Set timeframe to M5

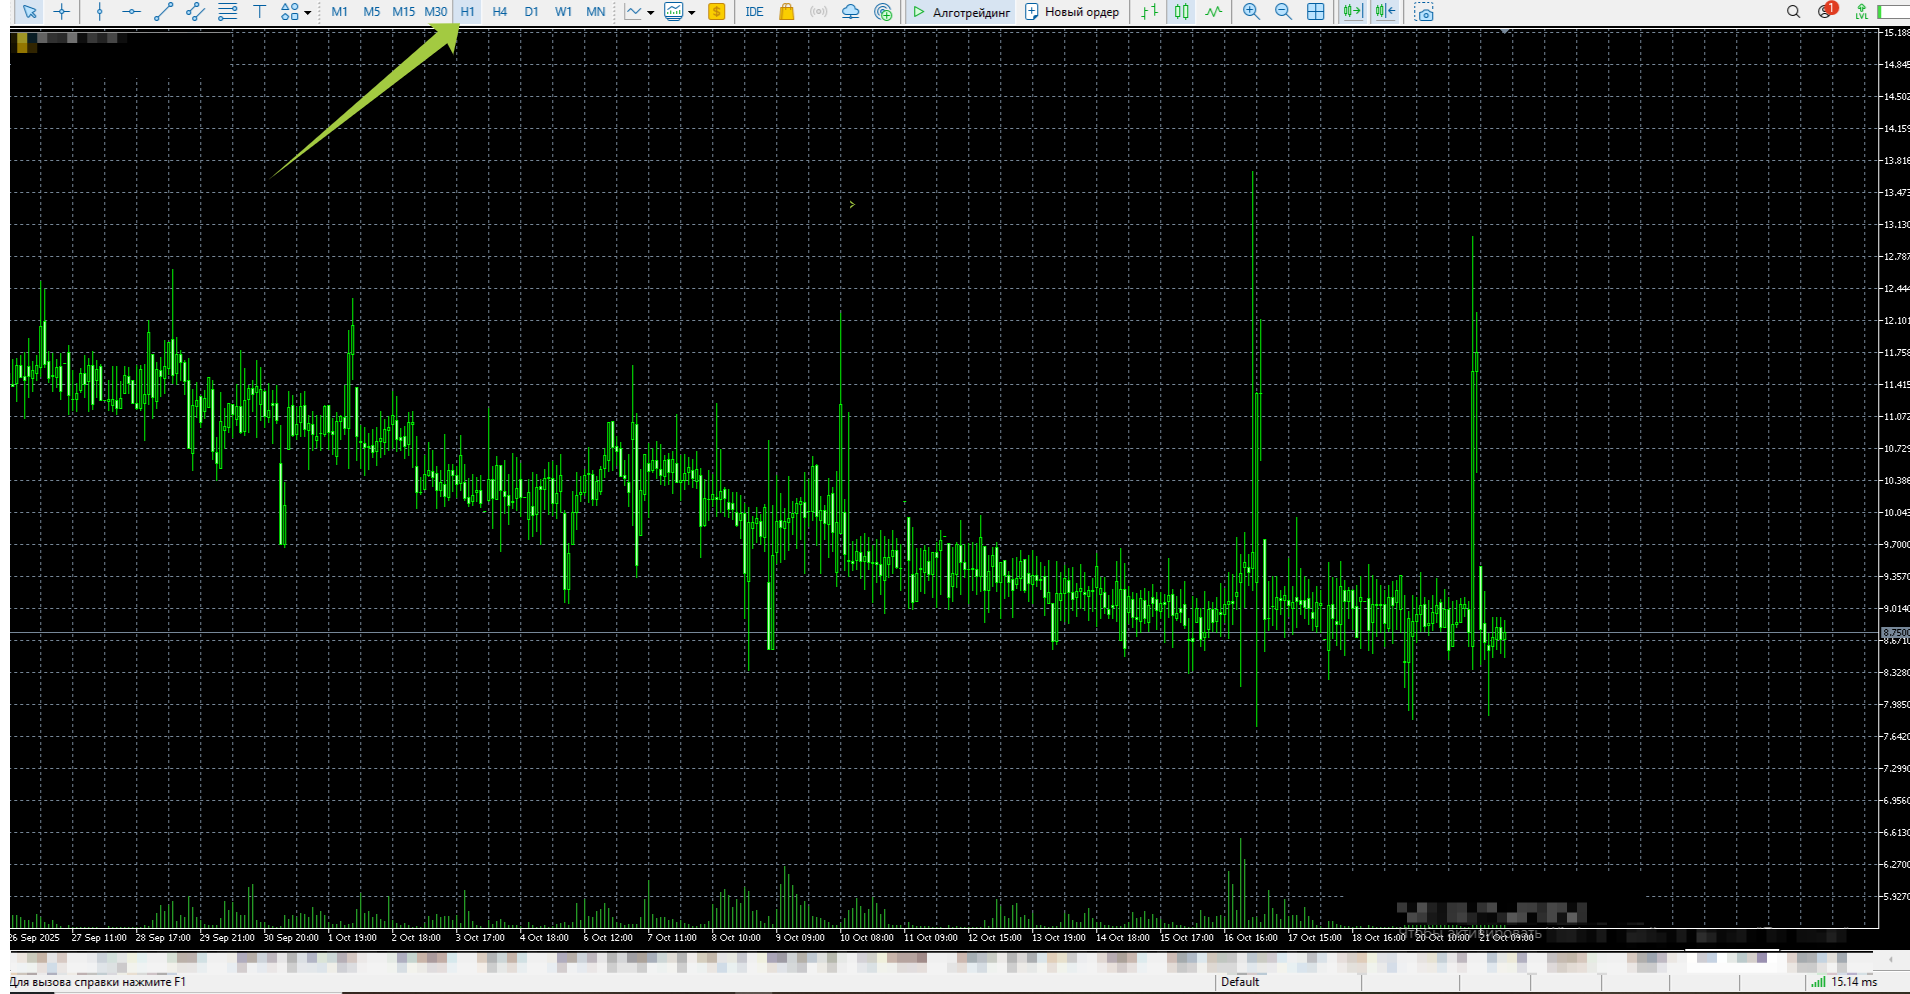(x=372, y=12)
